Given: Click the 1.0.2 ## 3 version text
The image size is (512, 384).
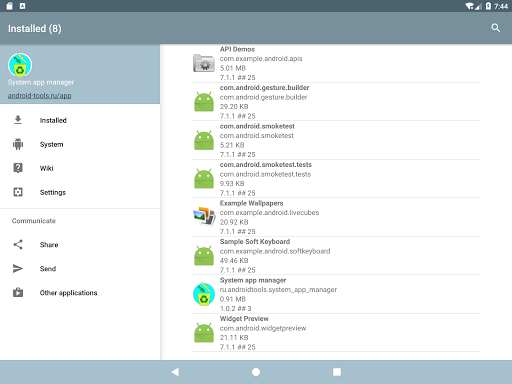Looking at the screenshot, I should click(236, 309).
